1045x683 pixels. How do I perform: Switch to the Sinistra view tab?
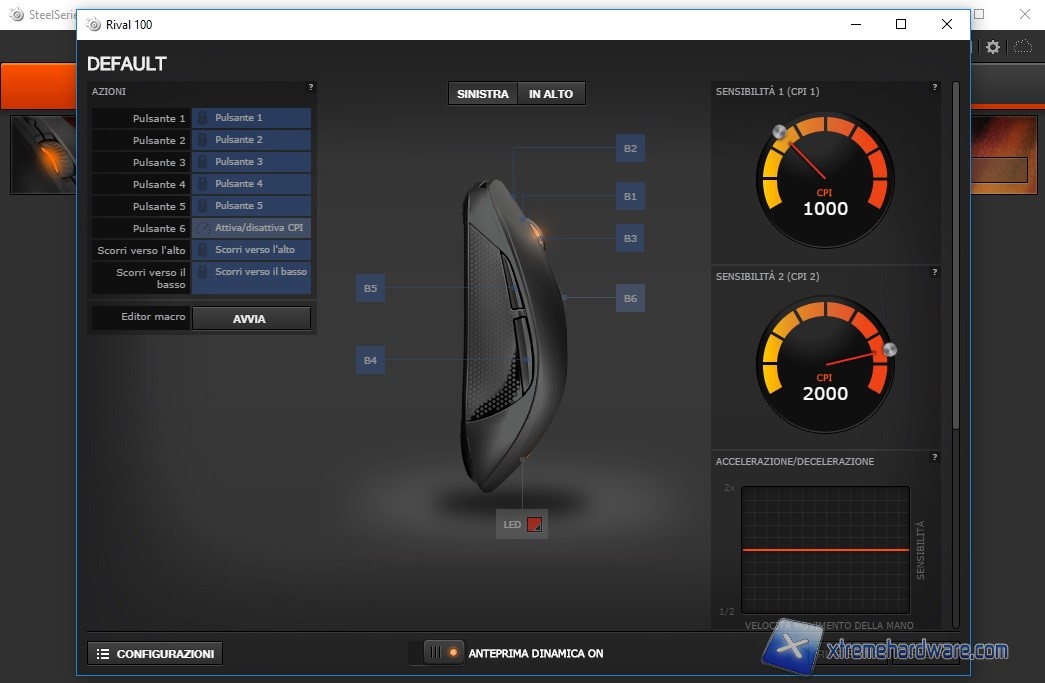point(483,94)
